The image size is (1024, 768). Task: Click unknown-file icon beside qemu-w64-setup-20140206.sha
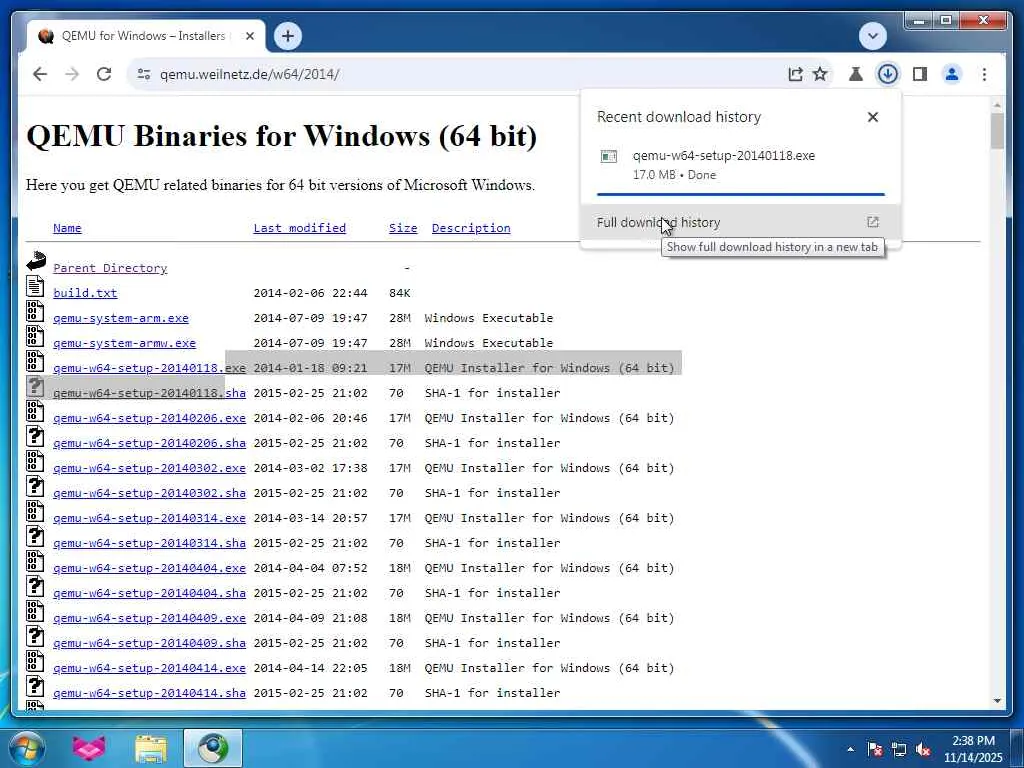(35, 436)
